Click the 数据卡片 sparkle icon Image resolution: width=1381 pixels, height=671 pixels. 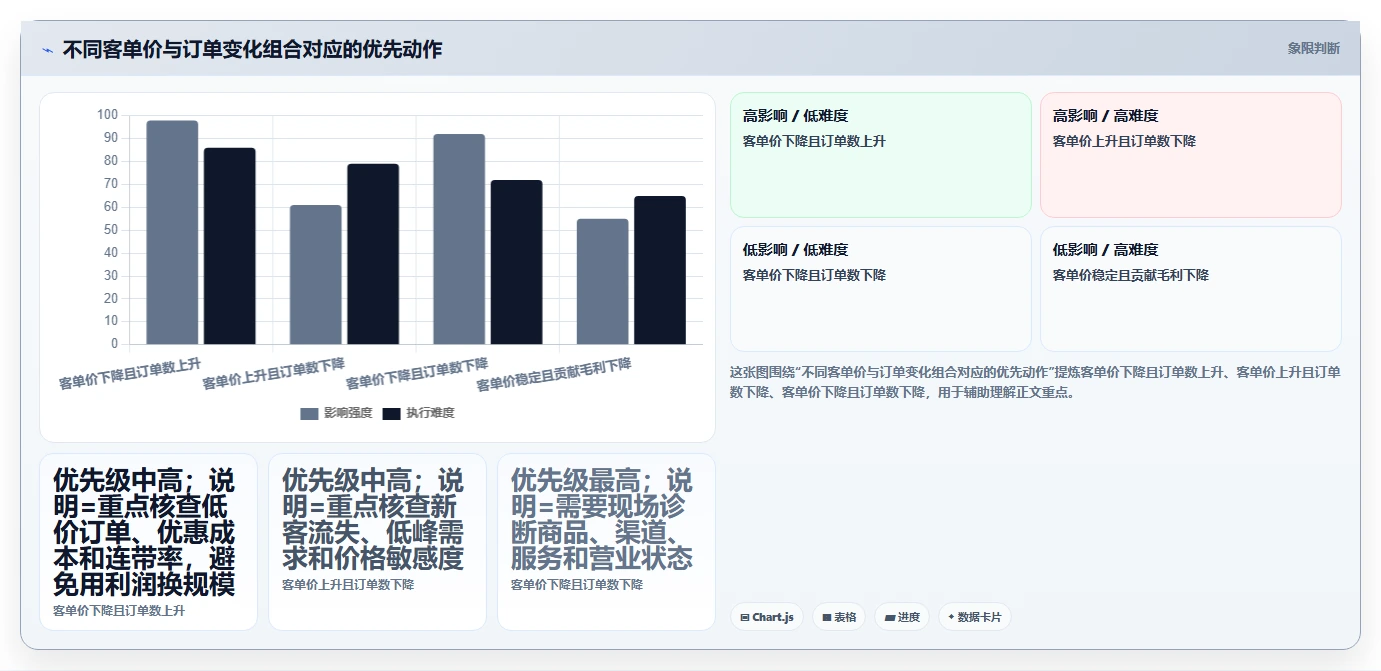coord(951,617)
